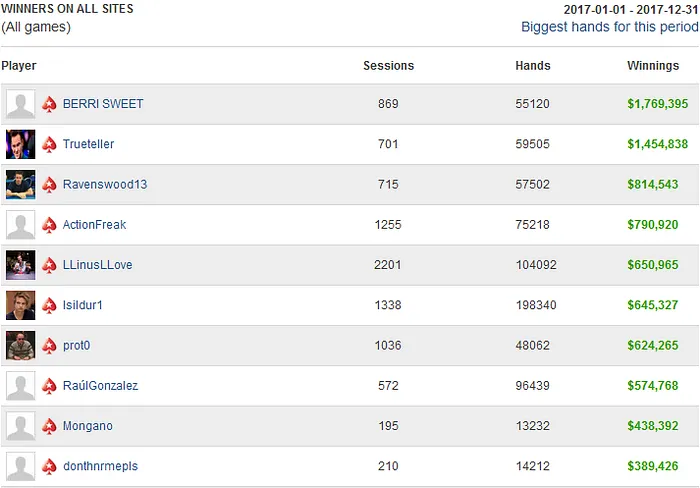The width and height of the screenshot is (700, 488).
Task: Open donthnrmepls player profile
Action: (100, 466)
